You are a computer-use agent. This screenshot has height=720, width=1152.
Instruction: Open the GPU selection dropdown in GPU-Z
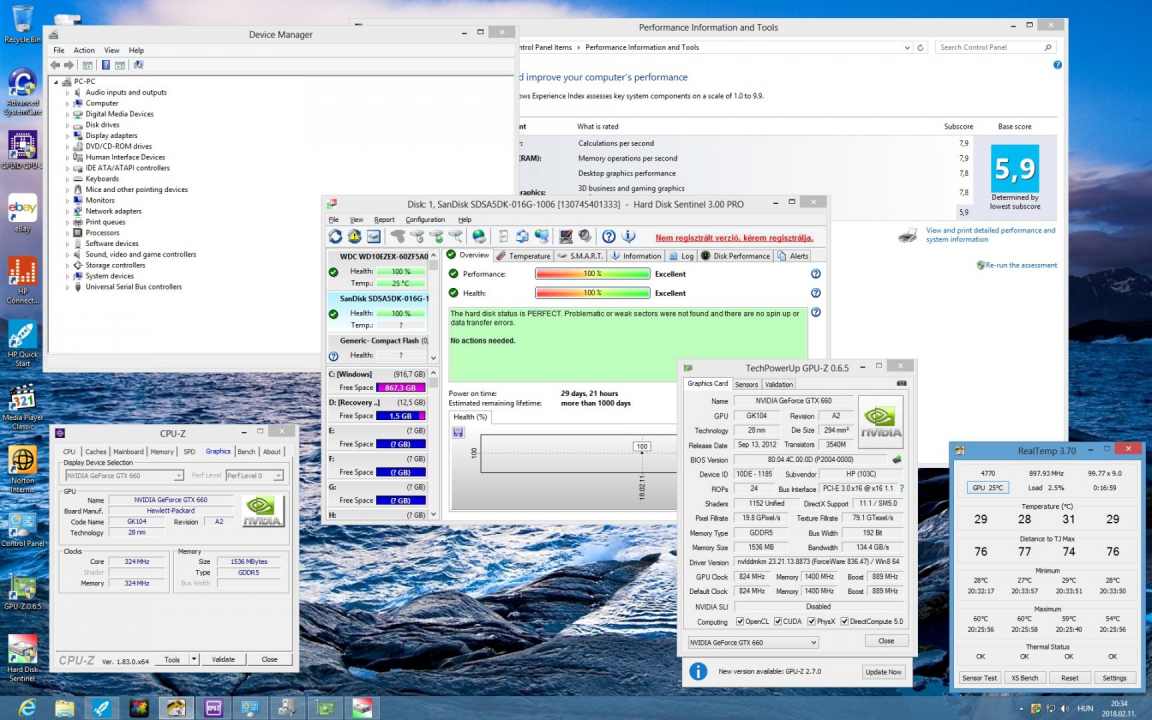click(x=753, y=643)
